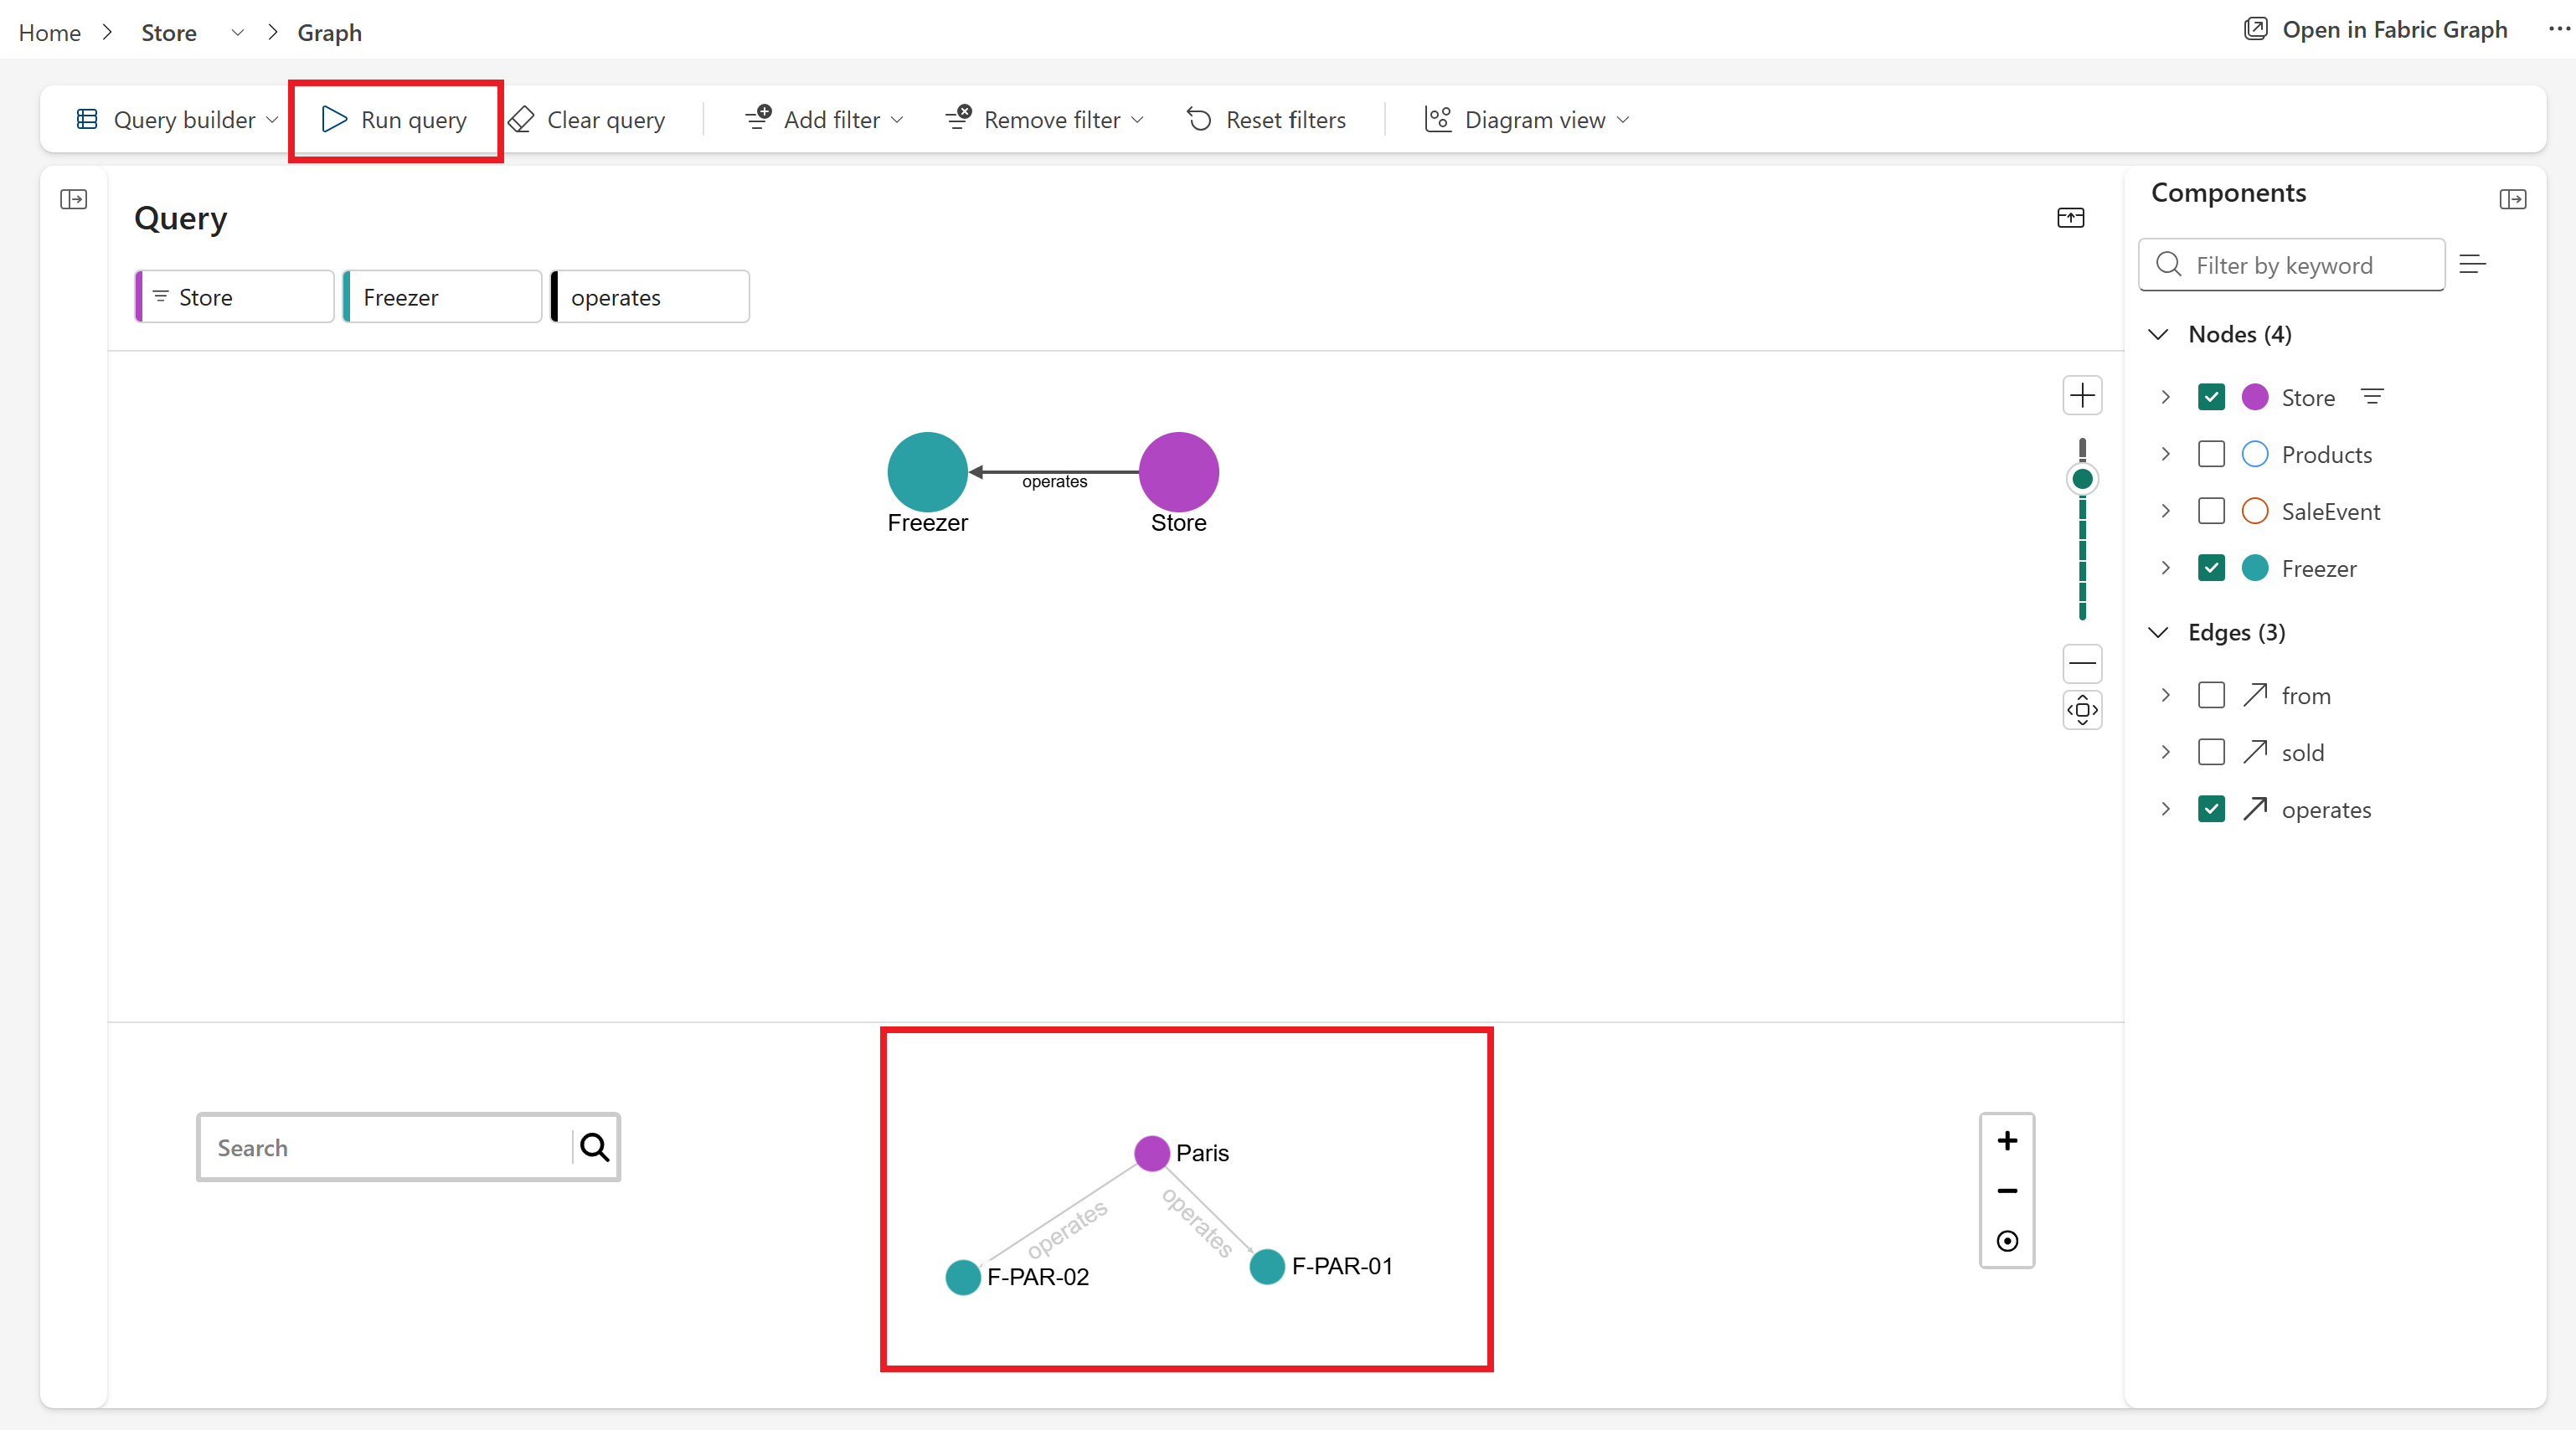This screenshot has height=1430, width=2576.
Task: Select the F-PAR-02 result node
Action: pos(963,1277)
